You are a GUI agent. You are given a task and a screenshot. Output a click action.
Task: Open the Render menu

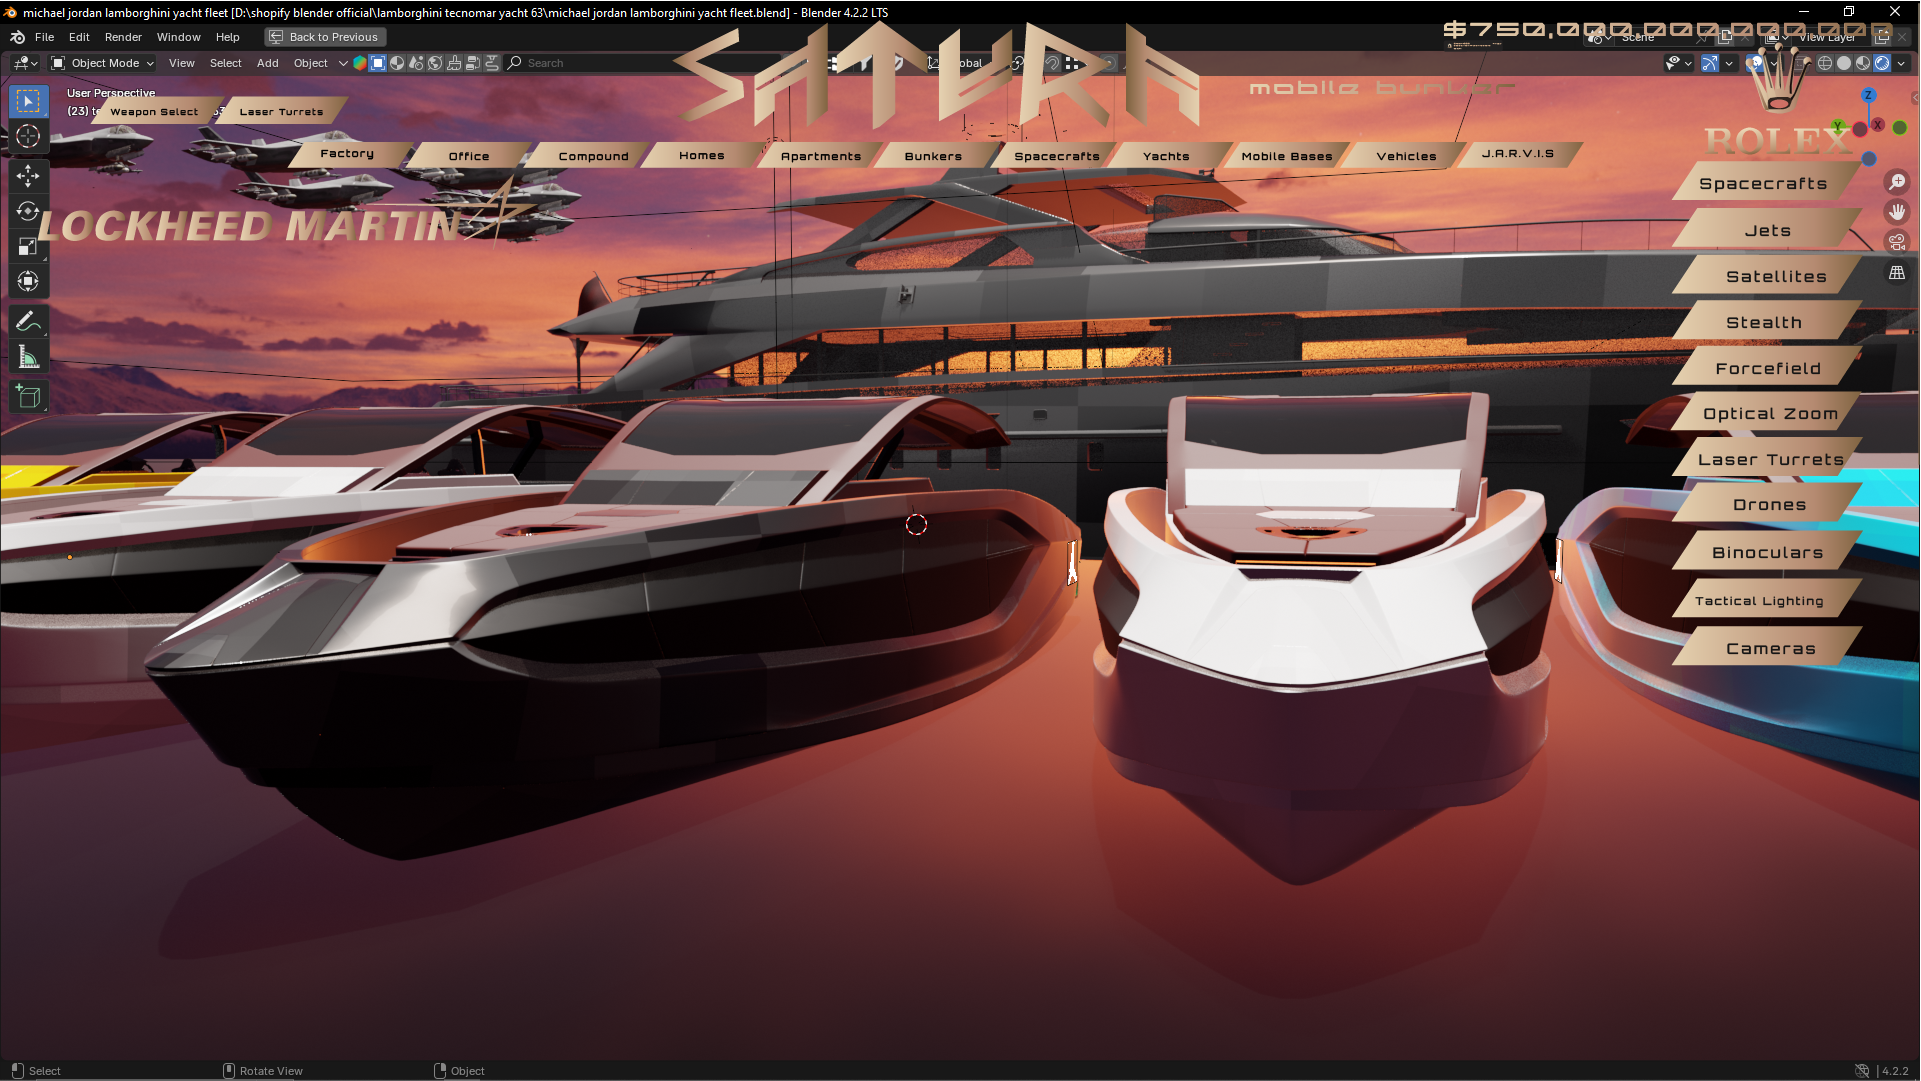[x=123, y=37]
